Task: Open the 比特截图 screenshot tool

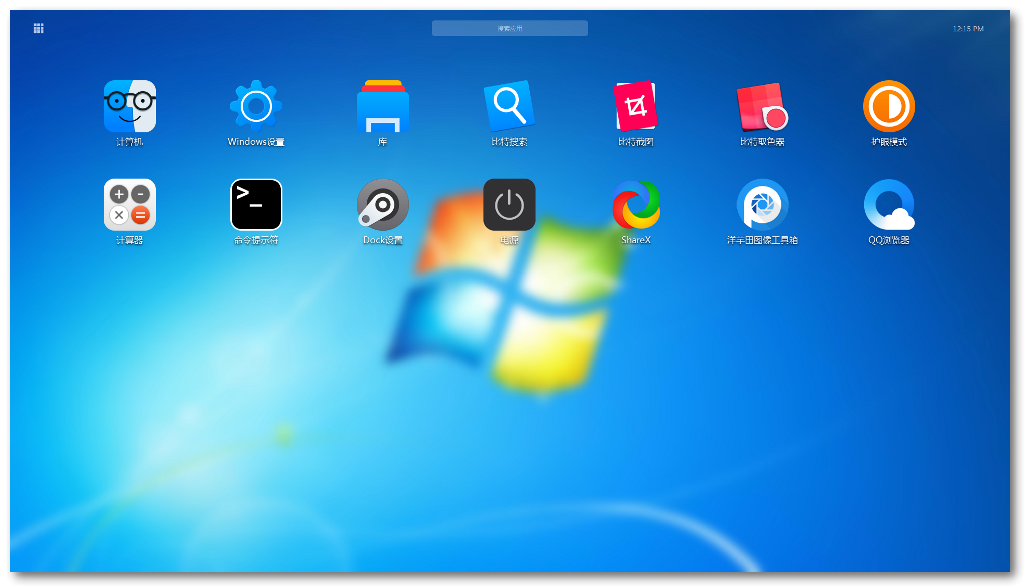Action: tap(636, 105)
